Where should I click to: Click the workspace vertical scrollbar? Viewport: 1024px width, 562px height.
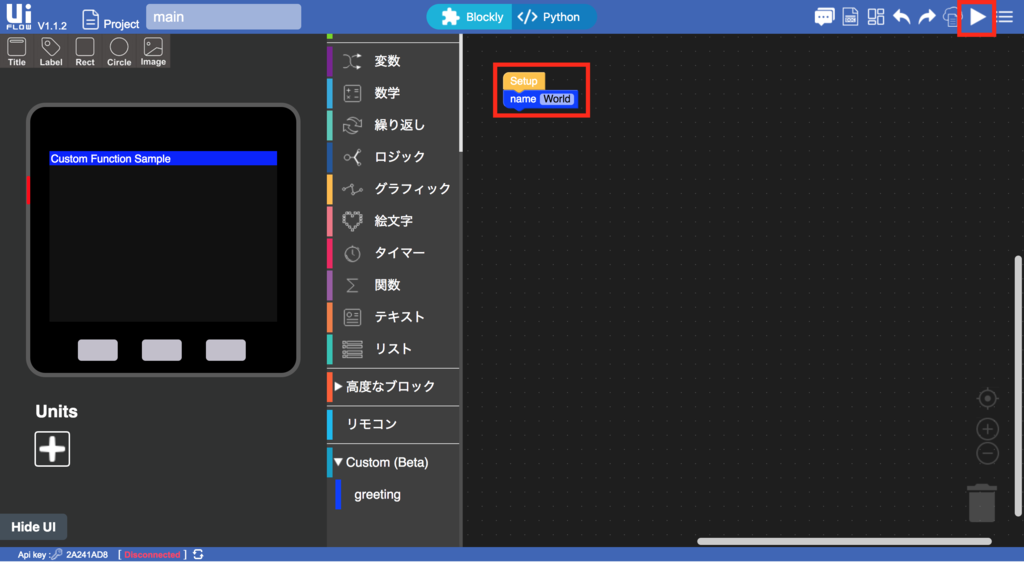point(1018,386)
